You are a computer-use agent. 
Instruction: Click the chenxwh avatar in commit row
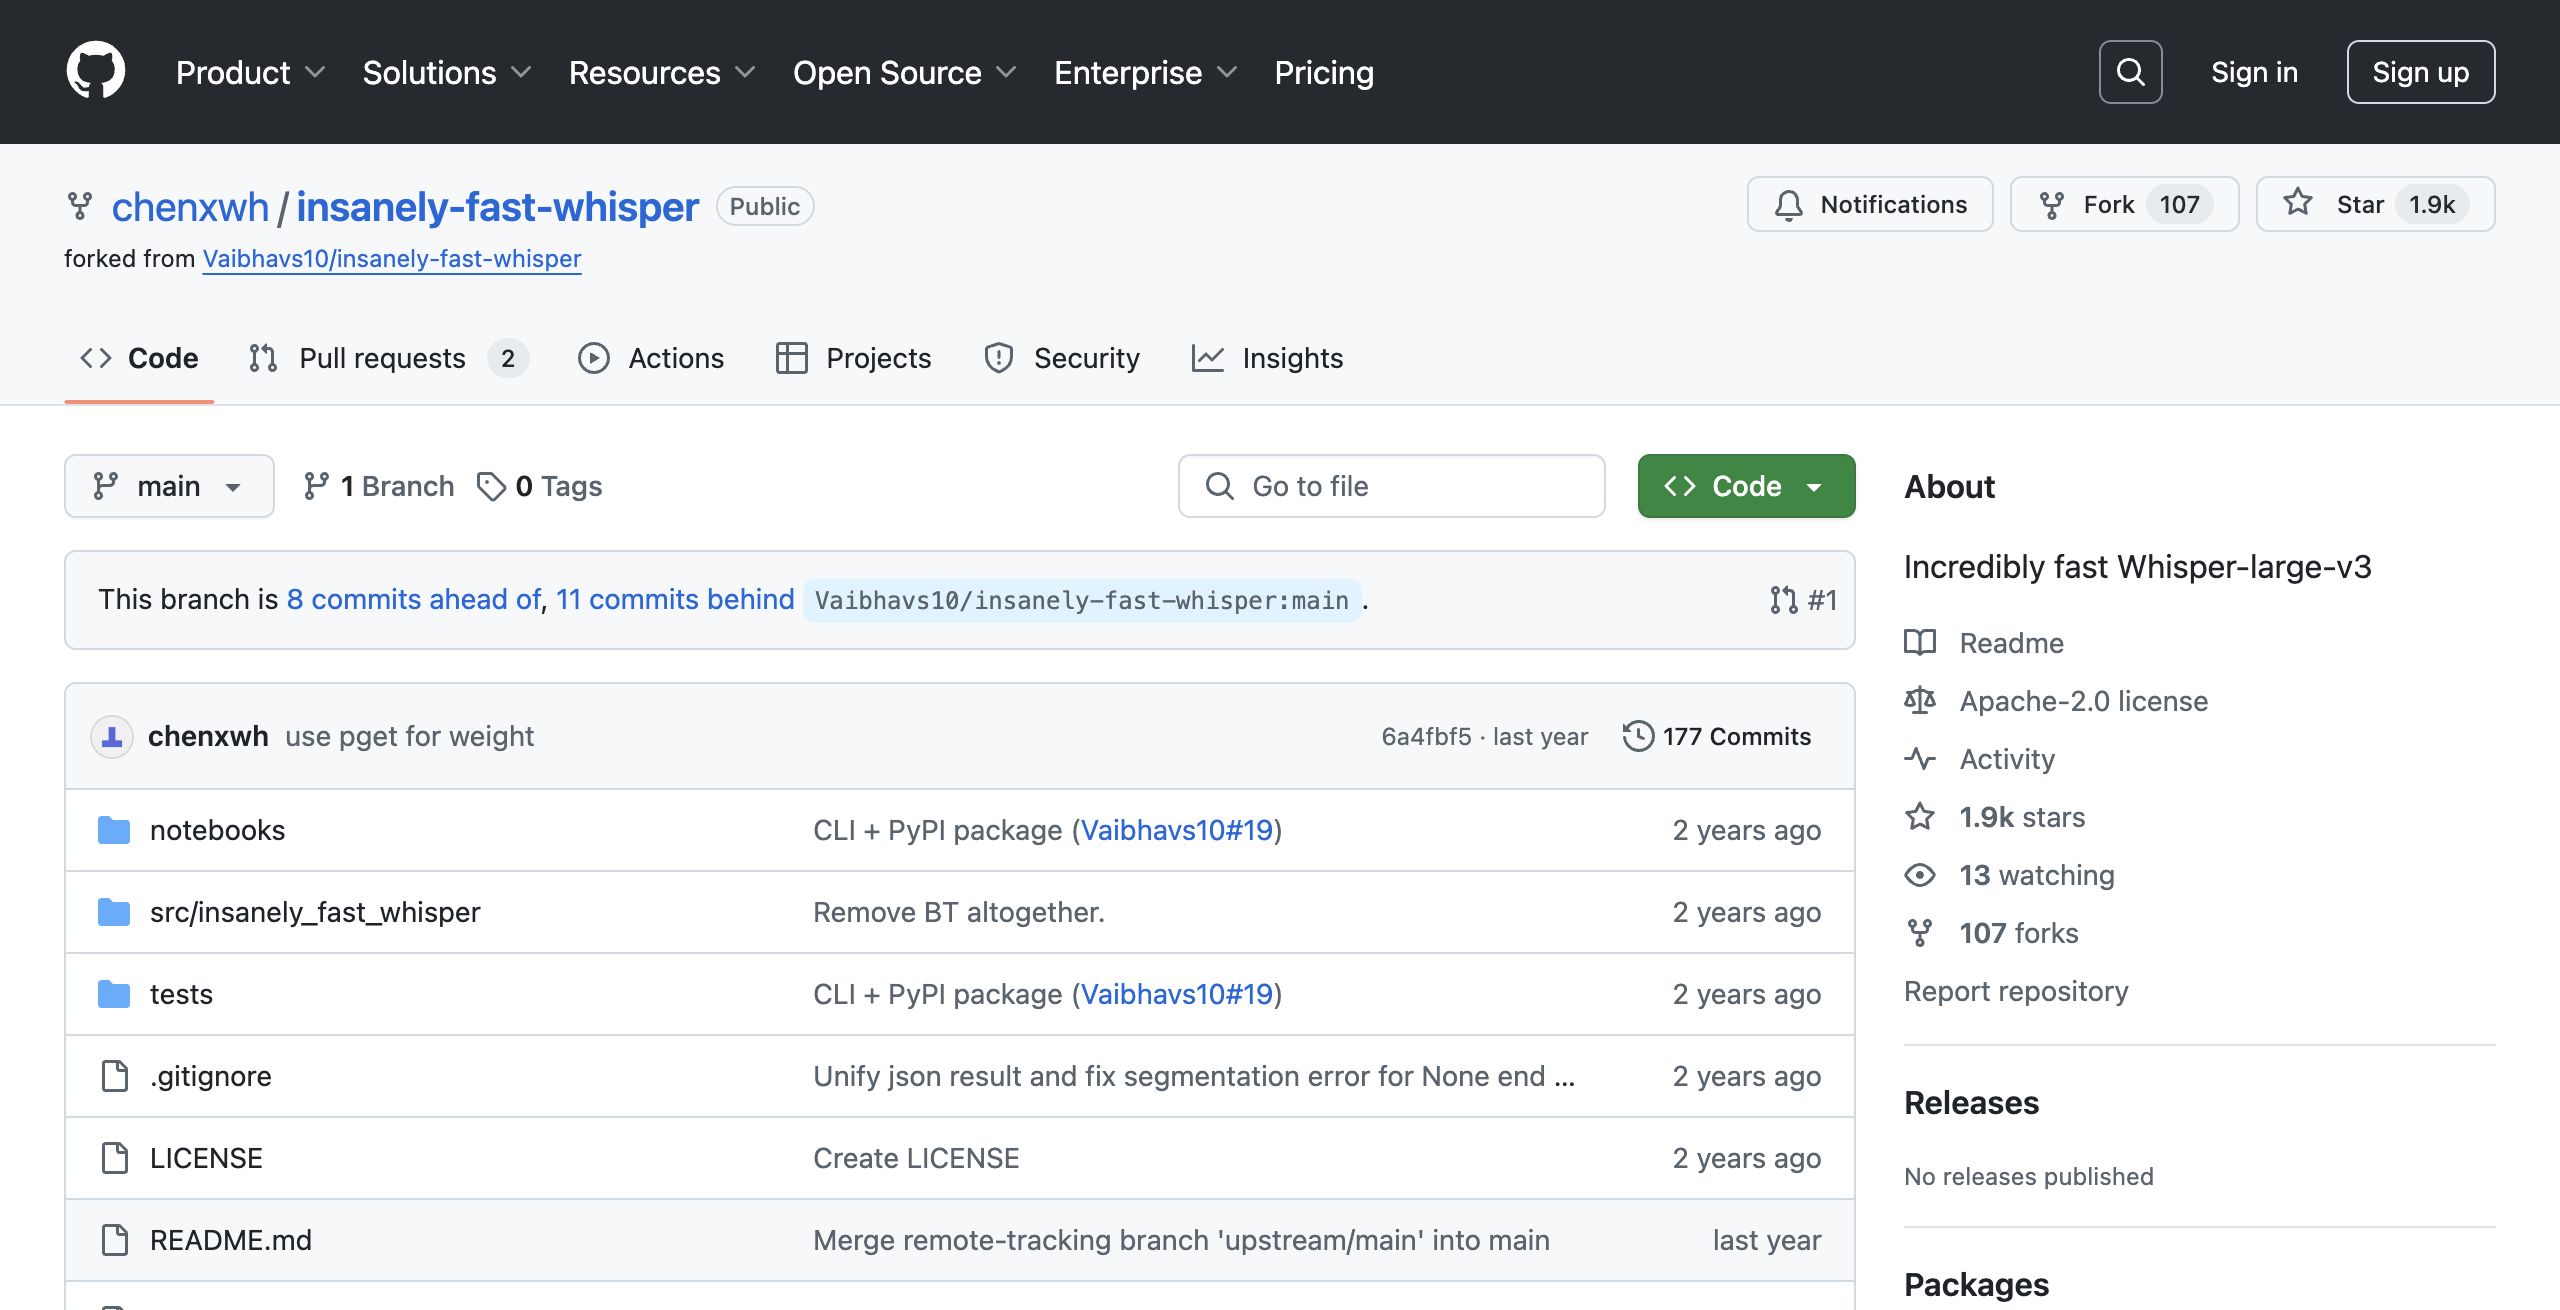tap(112, 737)
